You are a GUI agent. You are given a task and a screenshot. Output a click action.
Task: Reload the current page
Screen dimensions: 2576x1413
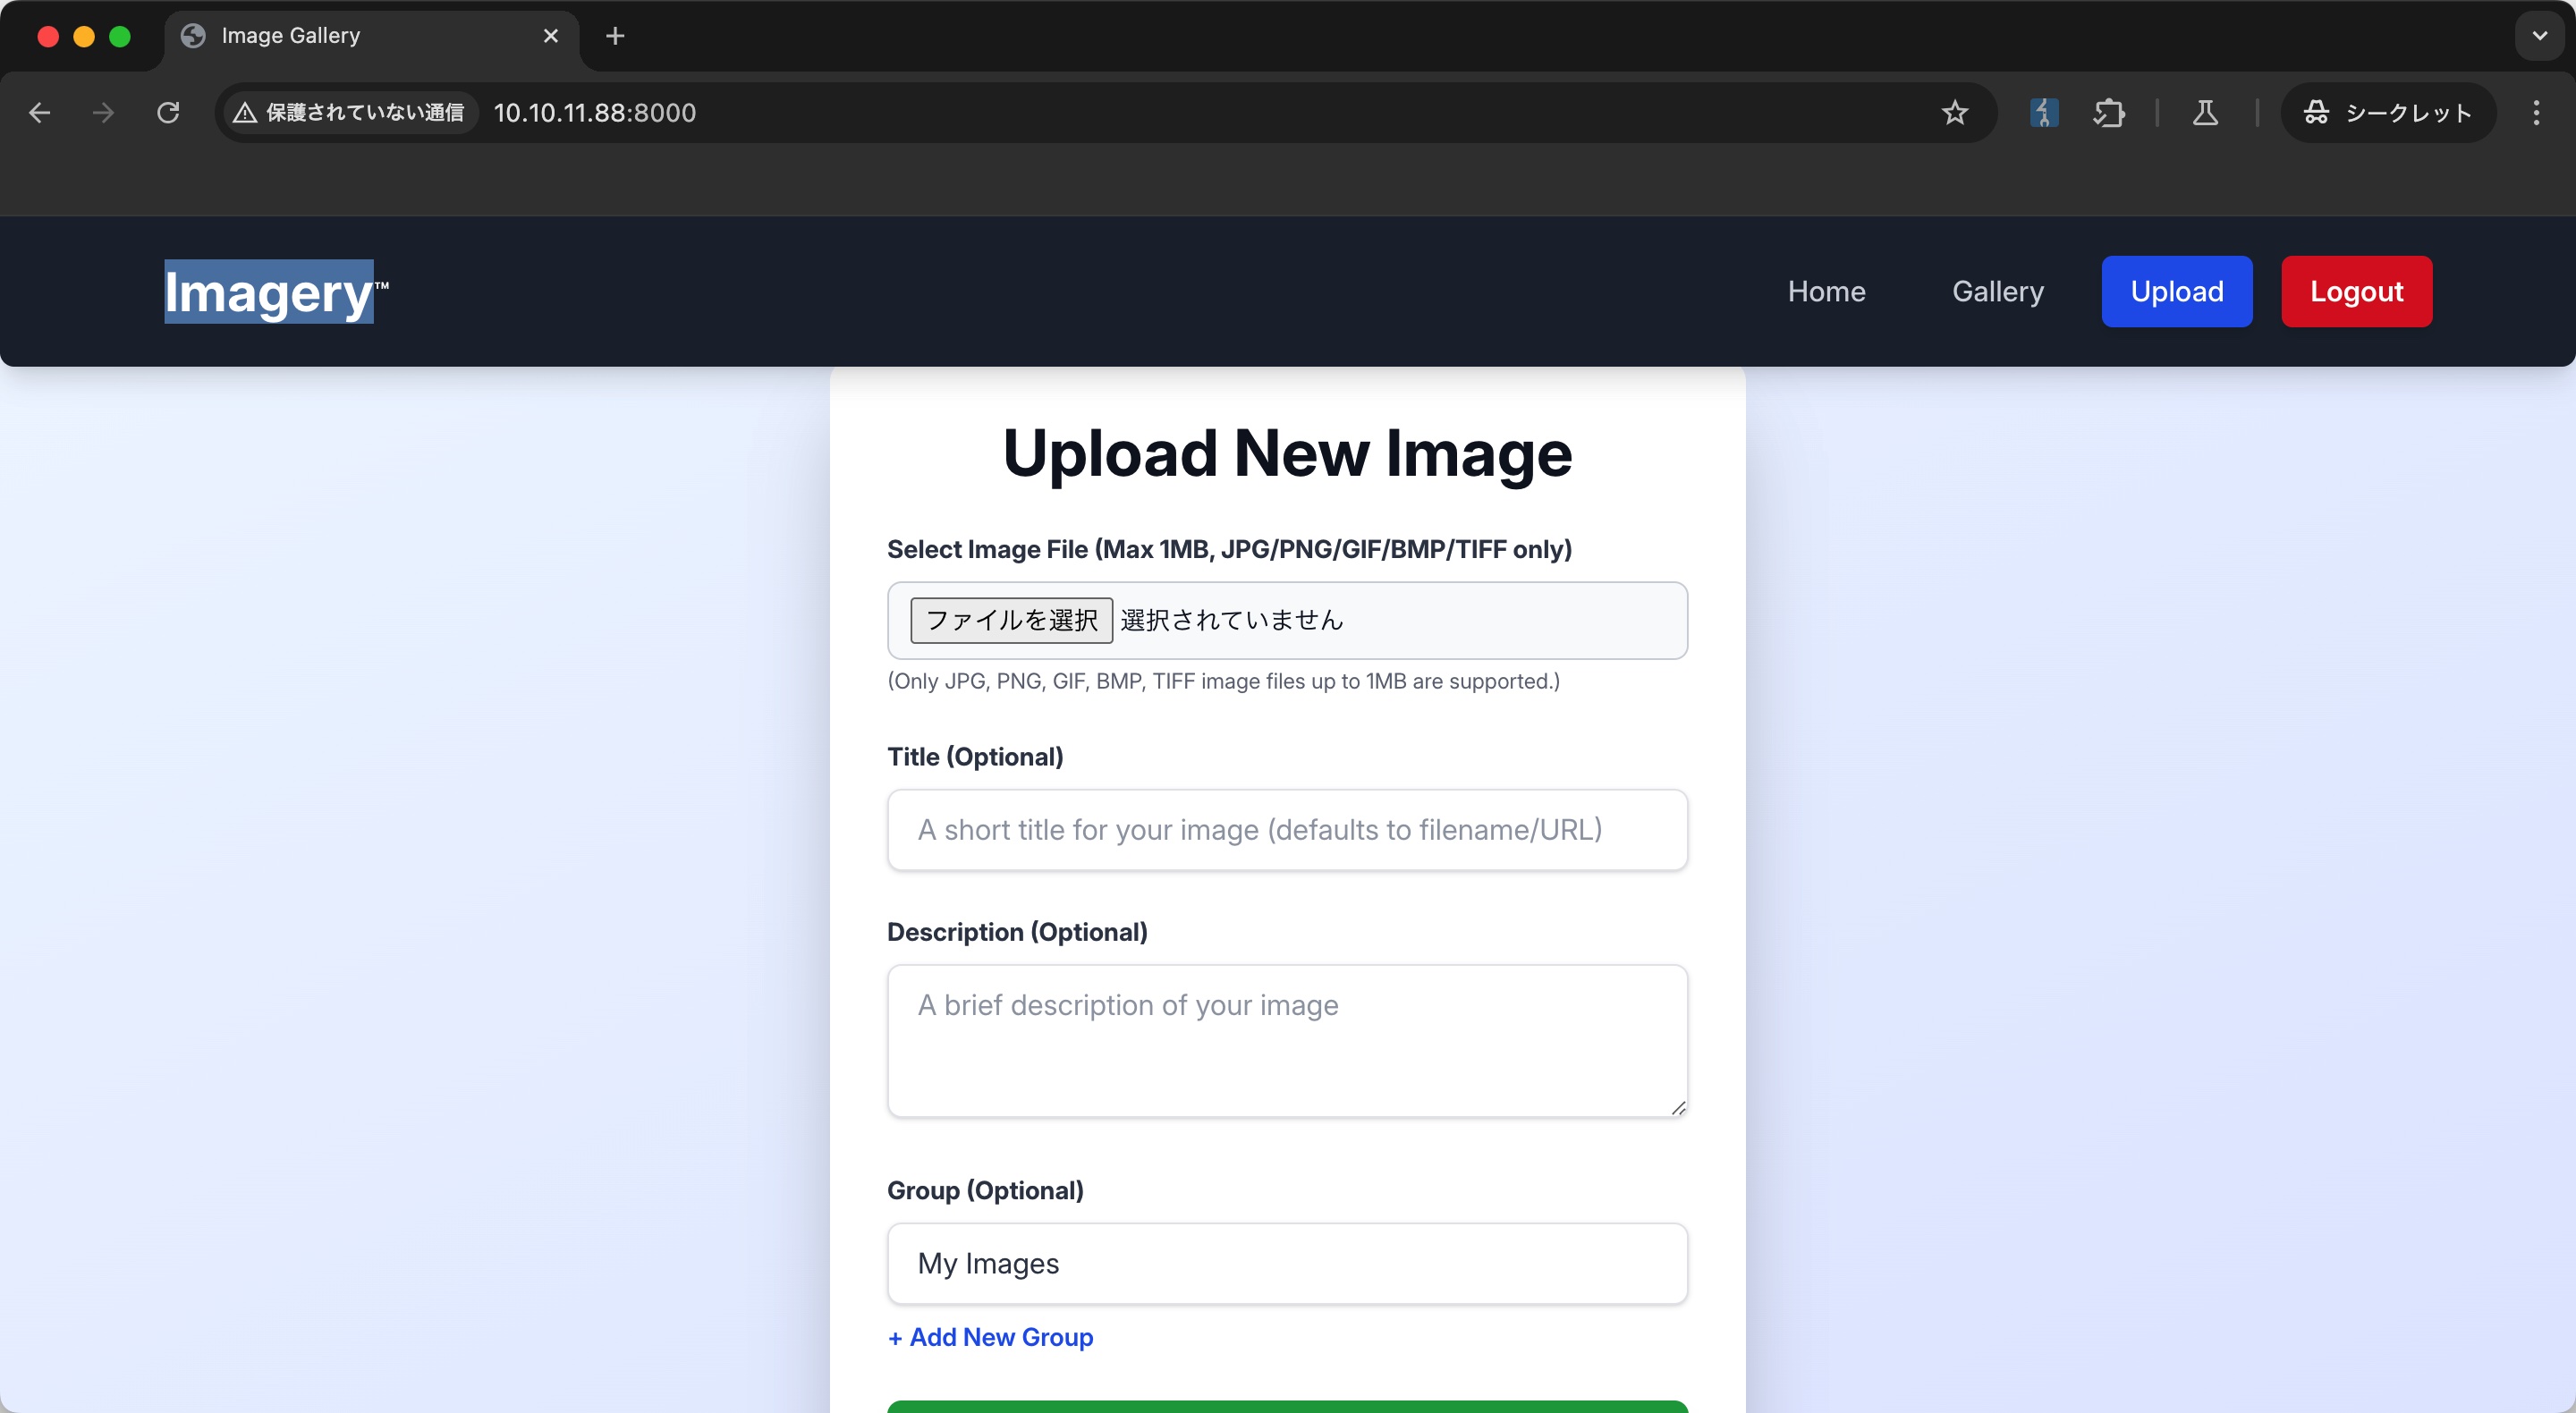tap(168, 113)
